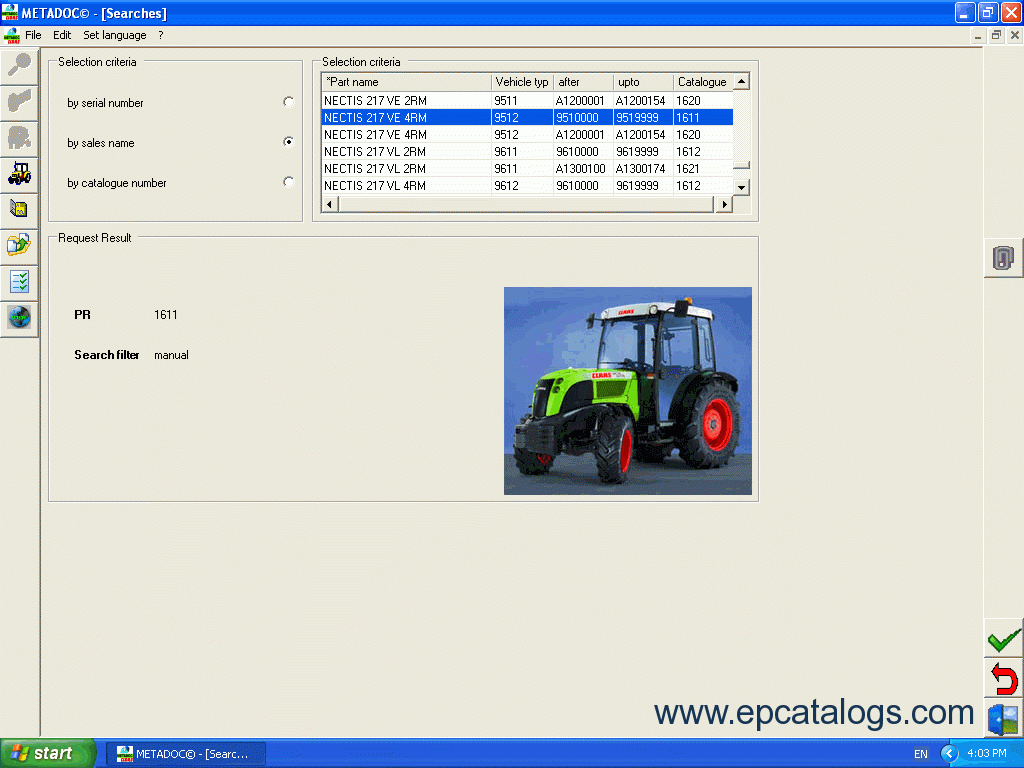Screen dimensions: 1024x768
Task: Confirm selection with the green checkmark
Action: click(x=1004, y=639)
